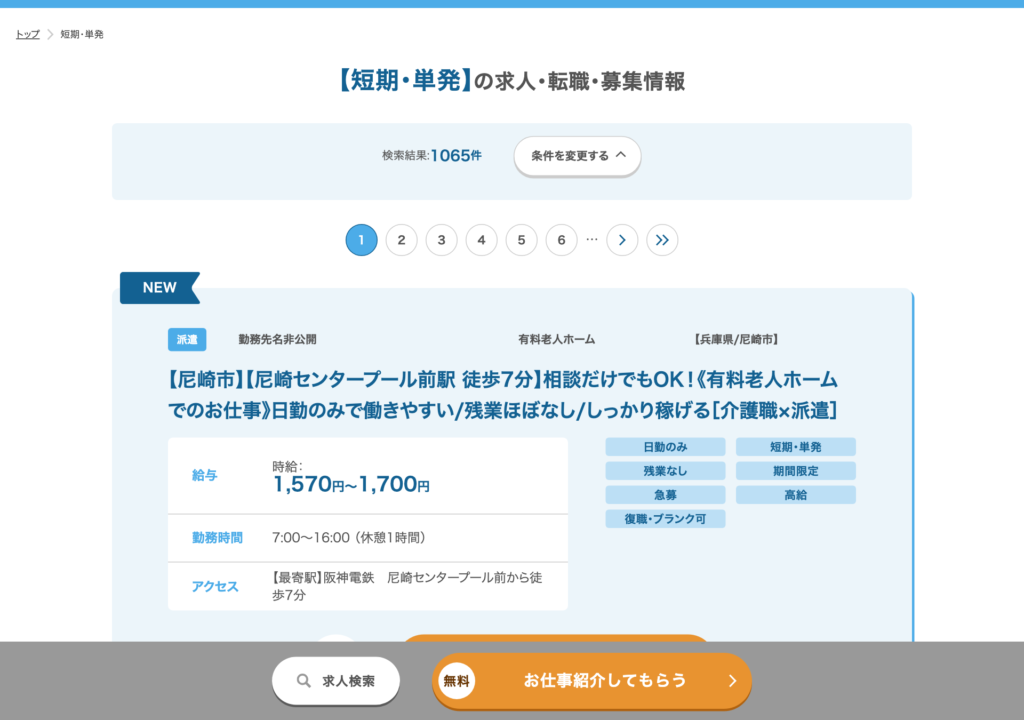Select the 残業なし tag
This screenshot has height=720, width=1024.
tap(665, 471)
